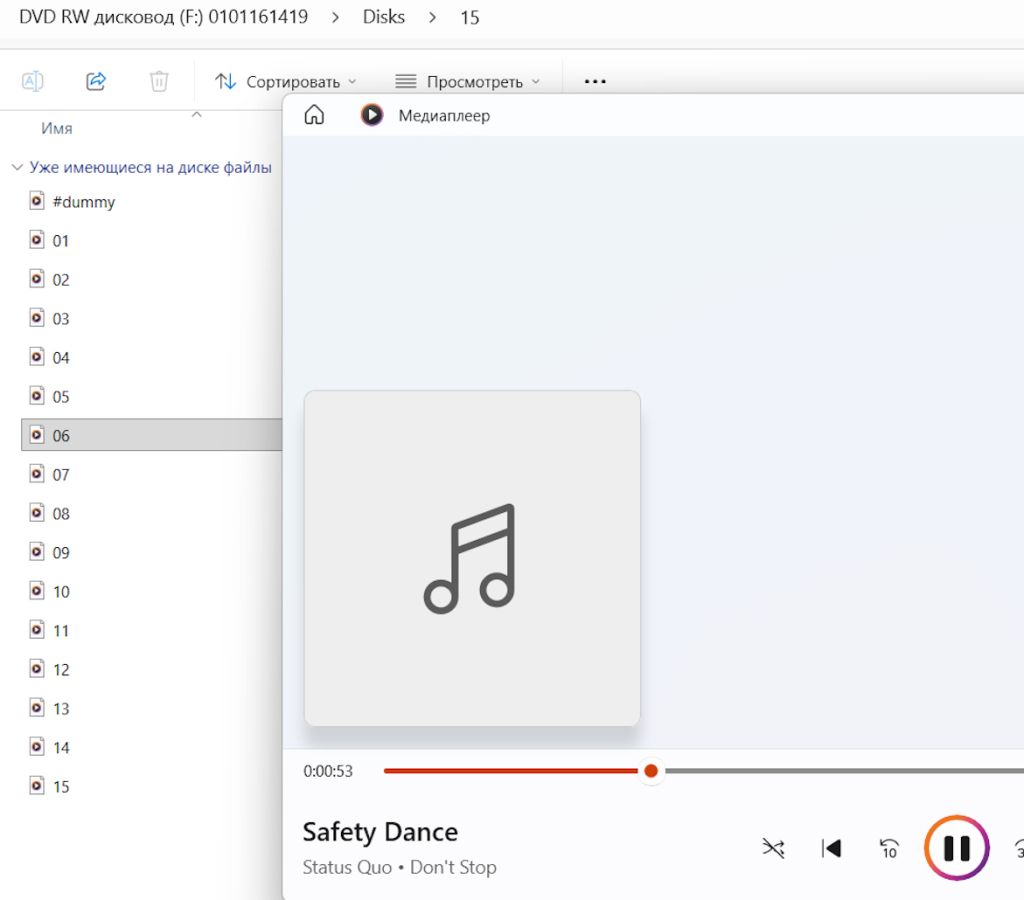Skip to the previous track
This screenshot has height=900, width=1024.
(x=831, y=848)
